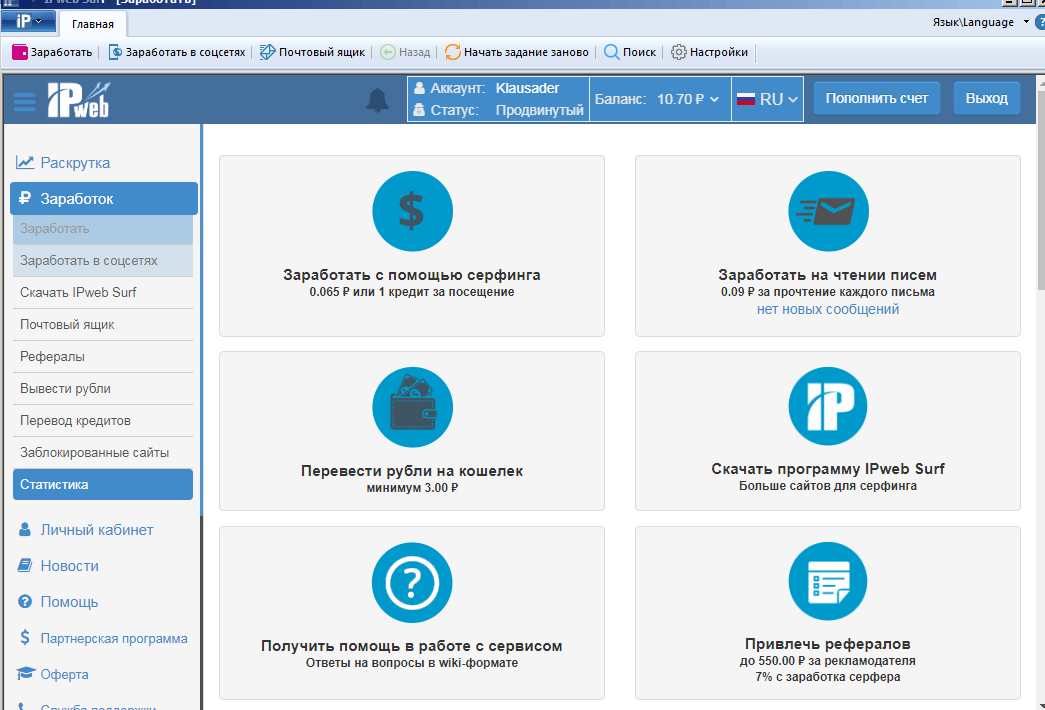
Task: Open Рефералы in the sidebar
Action: (x=103, y=357)
